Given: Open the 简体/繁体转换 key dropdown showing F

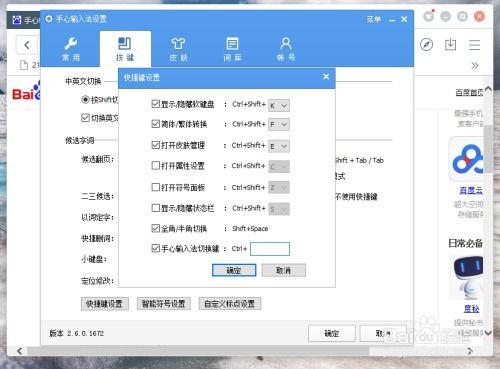Looking at the screenshot, I should (279, 125).
